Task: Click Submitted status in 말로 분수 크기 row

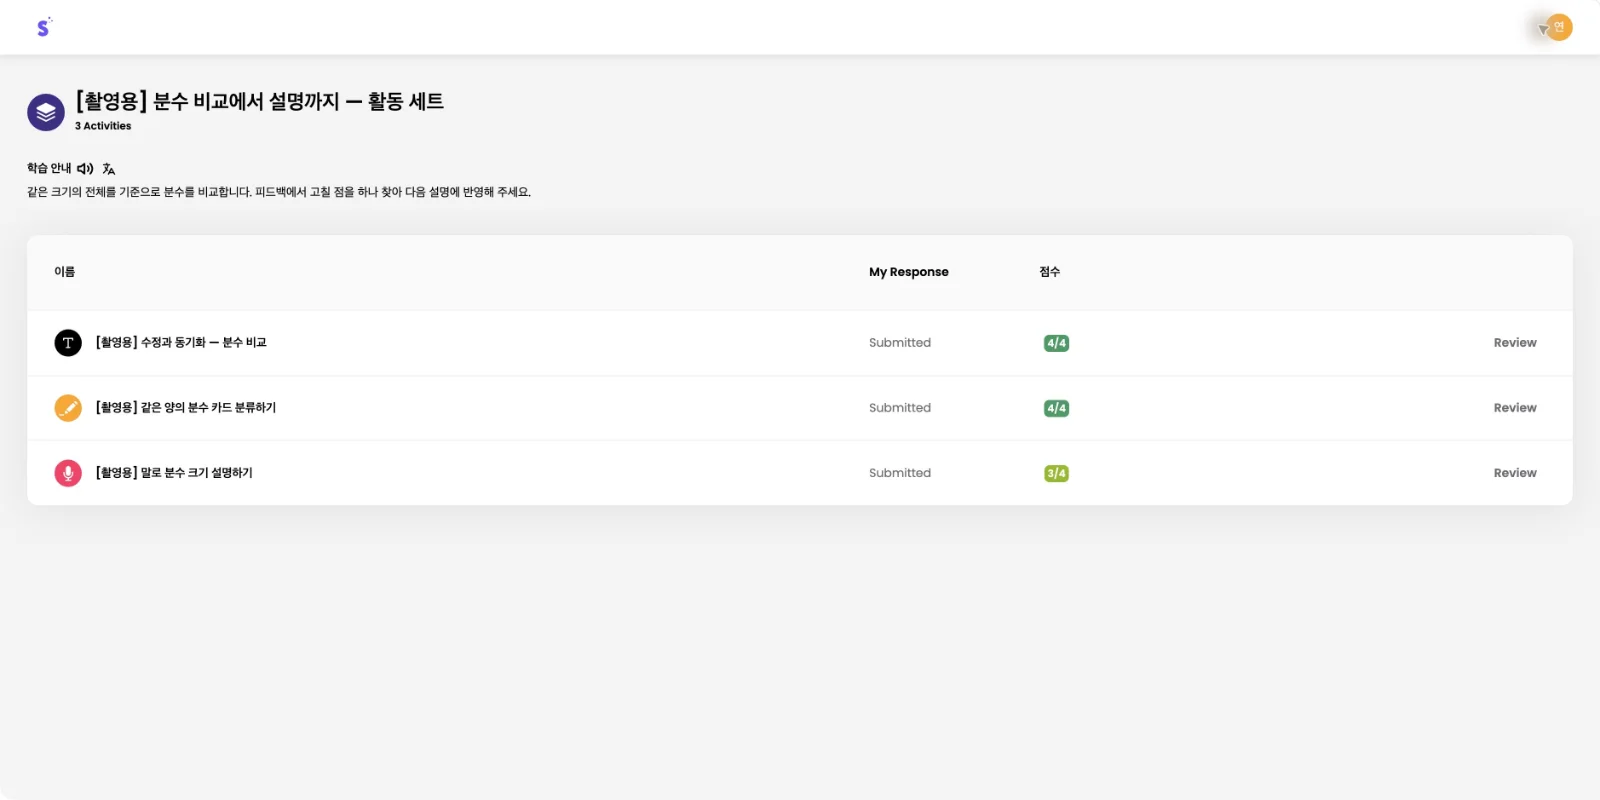Action: [x=900, y=473]
